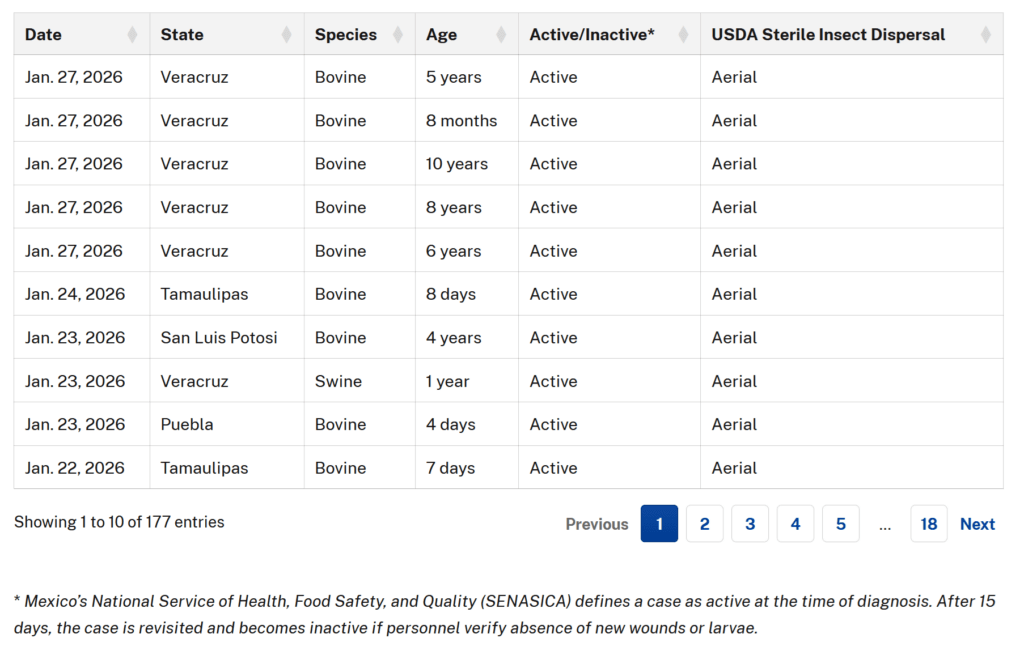
Task: Click Active/Inactive column sort icon
Action: [x=683, y=35]
